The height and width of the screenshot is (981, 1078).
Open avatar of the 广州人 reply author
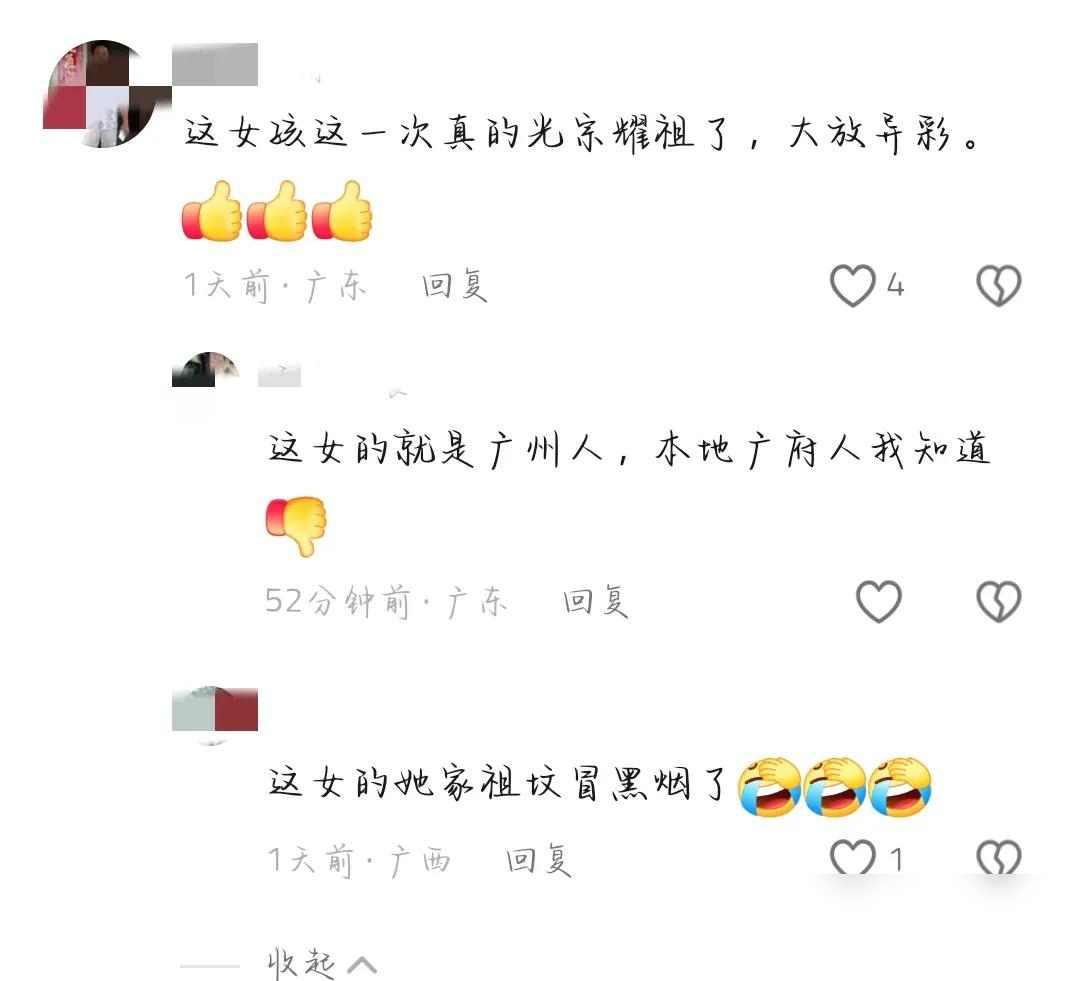[x=206, y=369]
